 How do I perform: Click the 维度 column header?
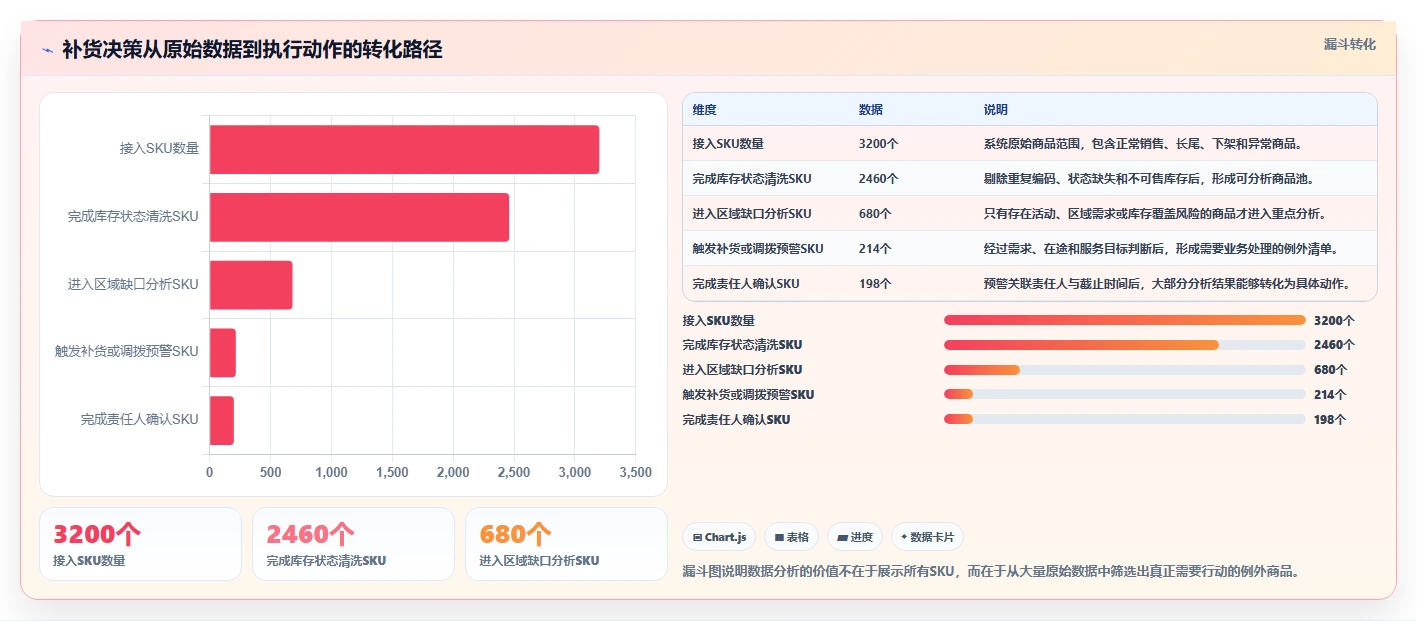point(704,110)
